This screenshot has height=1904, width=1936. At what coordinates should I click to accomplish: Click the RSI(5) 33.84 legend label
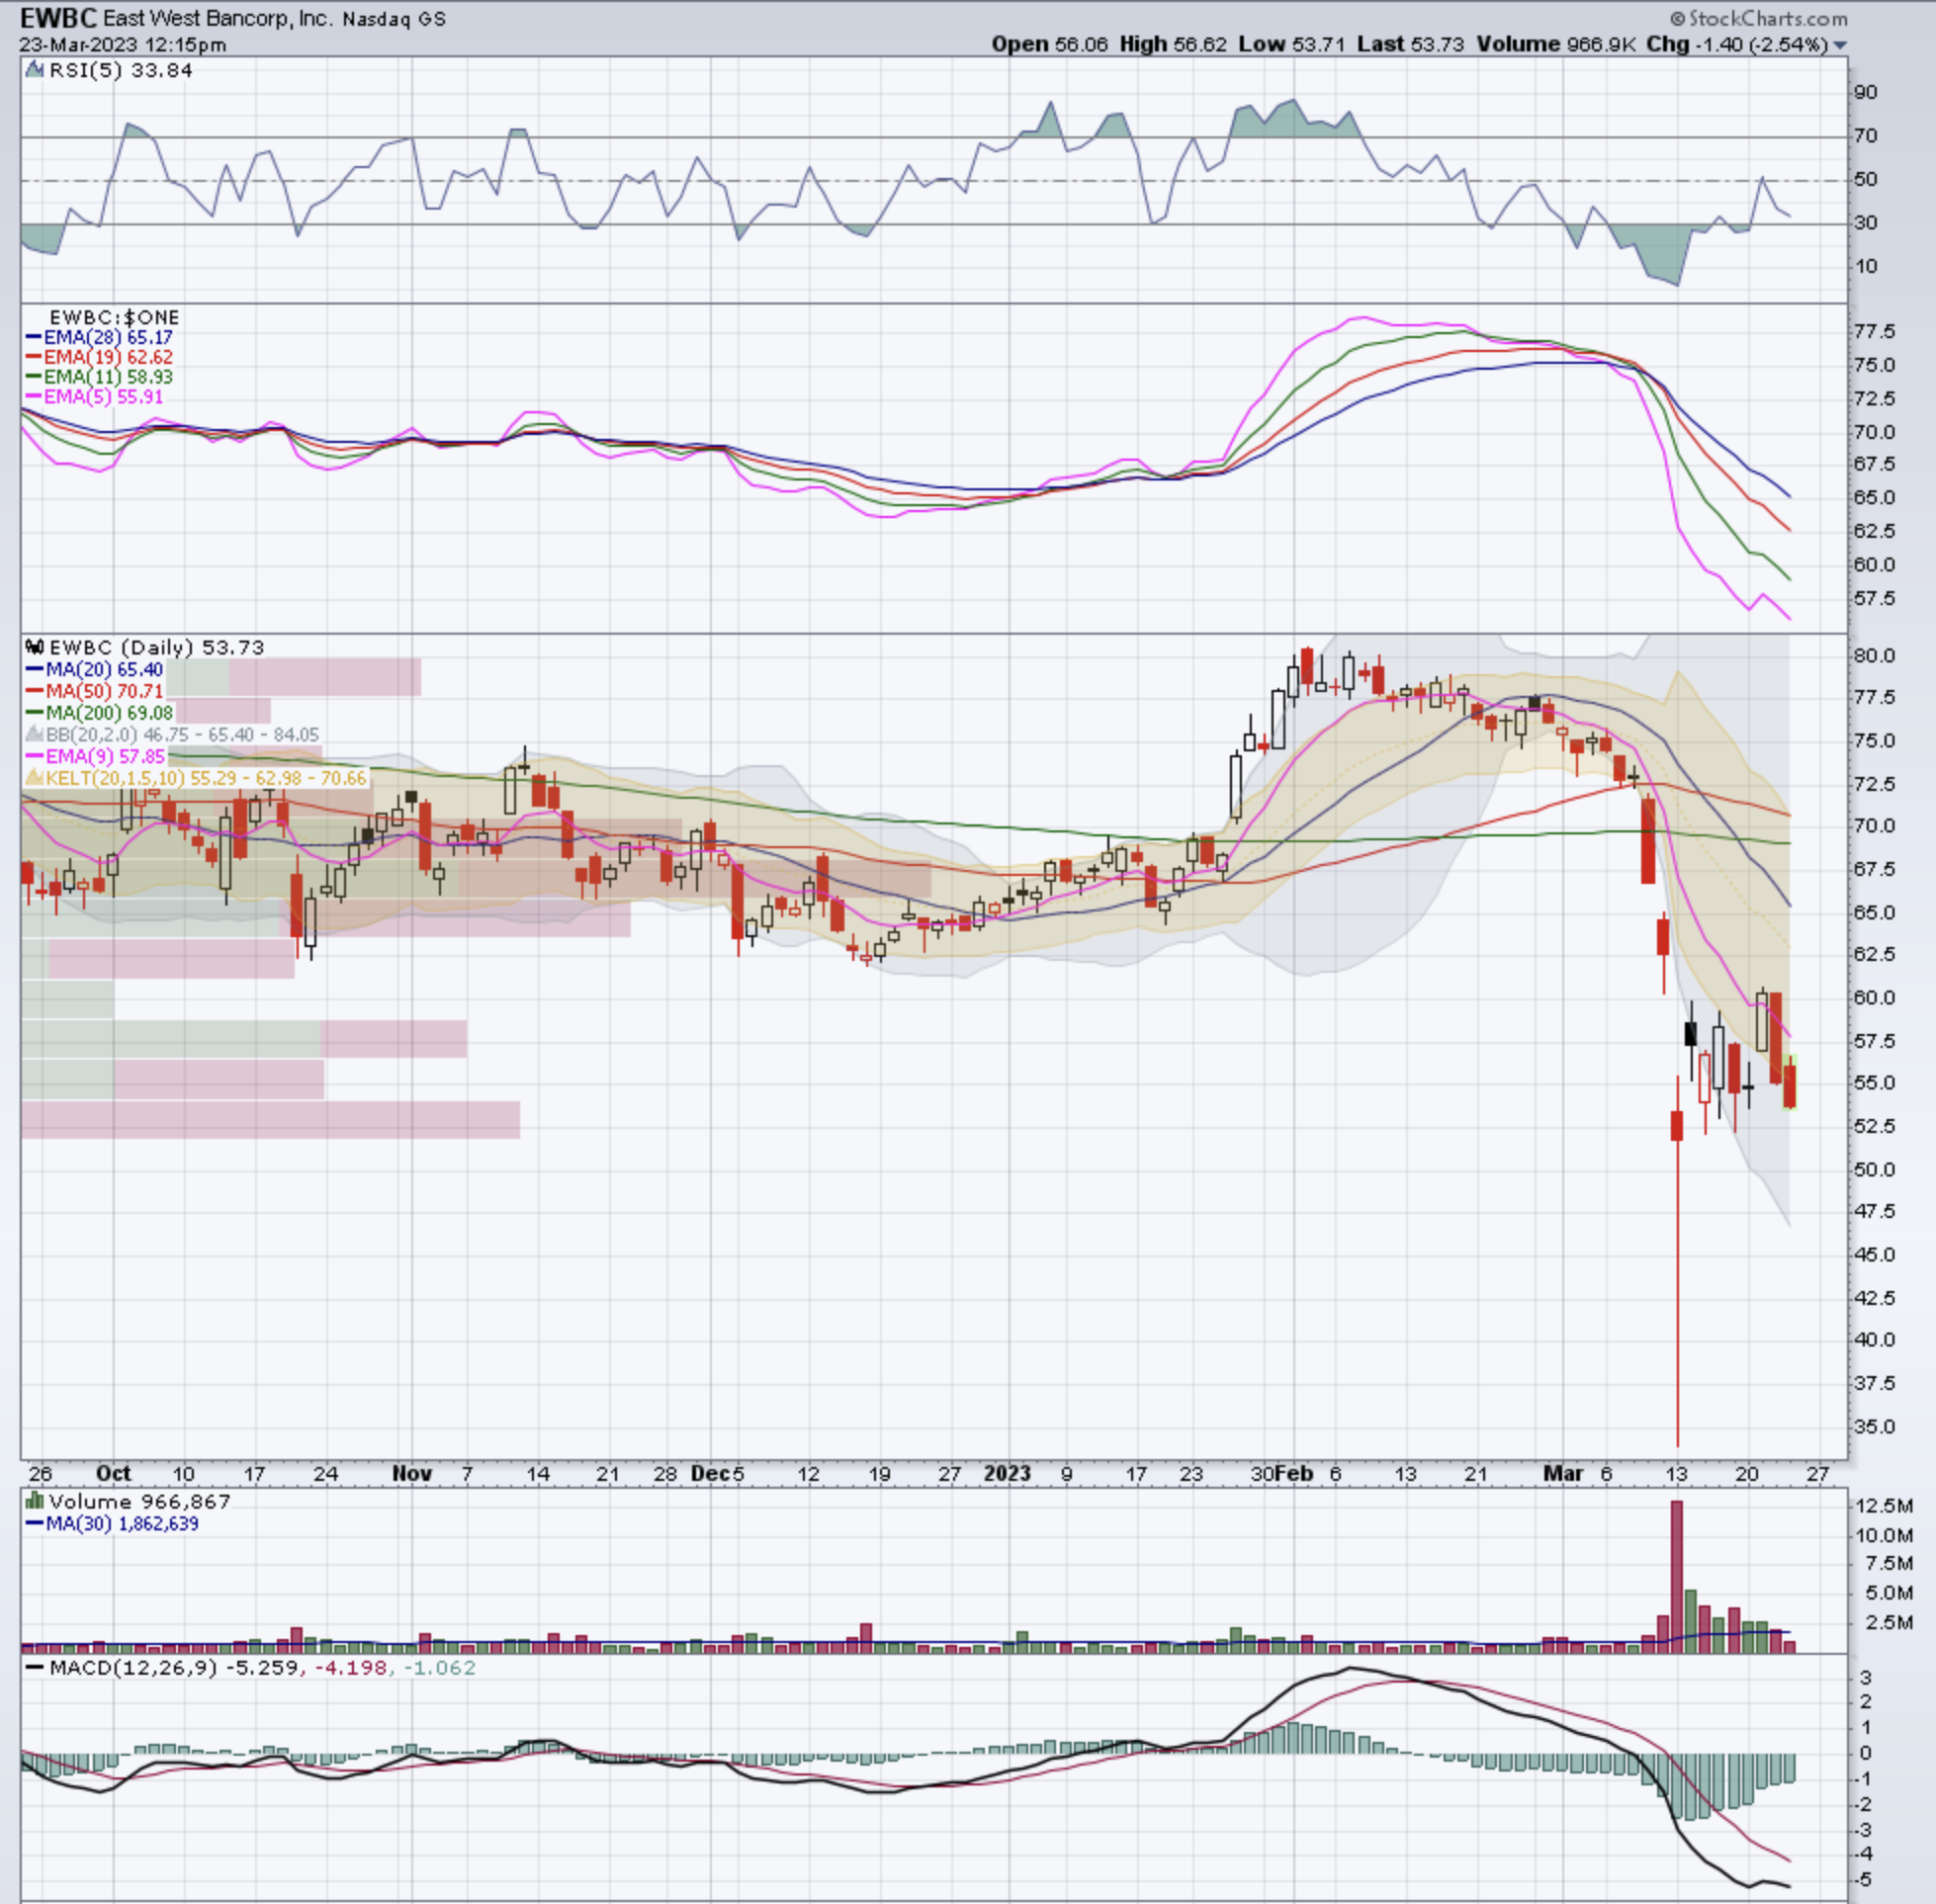[x=120, y=70]
